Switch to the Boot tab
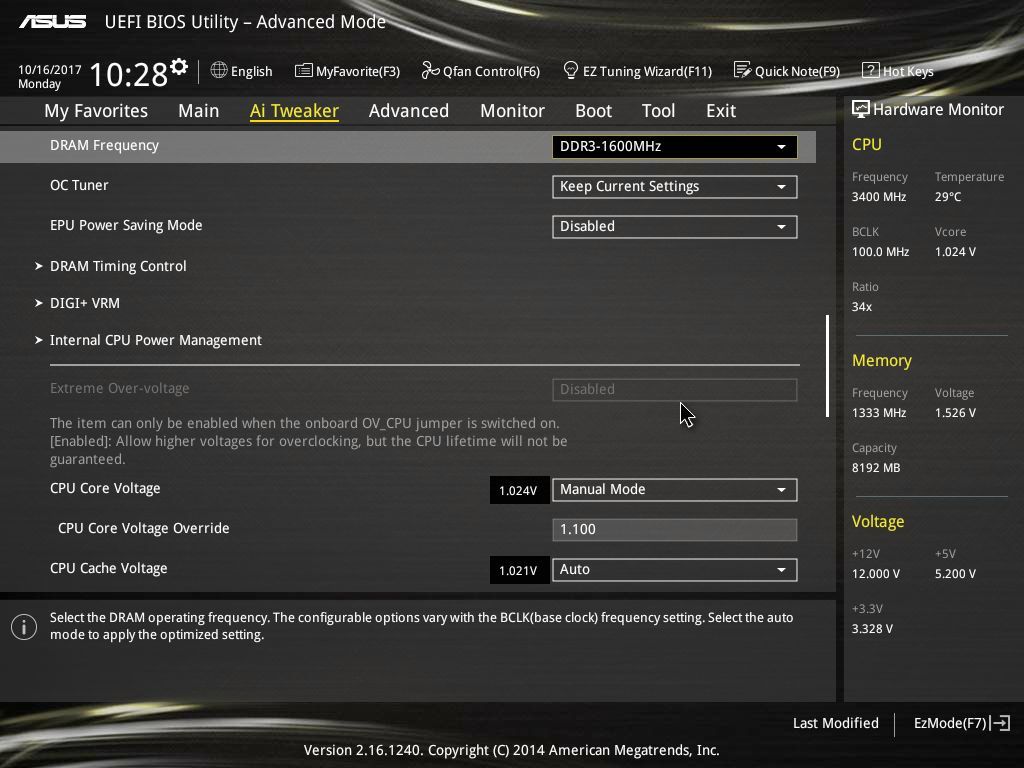The width and height of the screenshot is (1024, 768). click(x=593, y=110)
